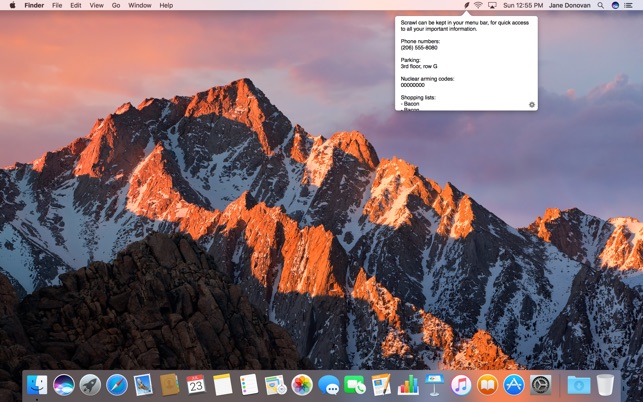Open the Scrawl settings gear
The width and height of the screenshot is (643, 402).
click(x=531, y=104)
